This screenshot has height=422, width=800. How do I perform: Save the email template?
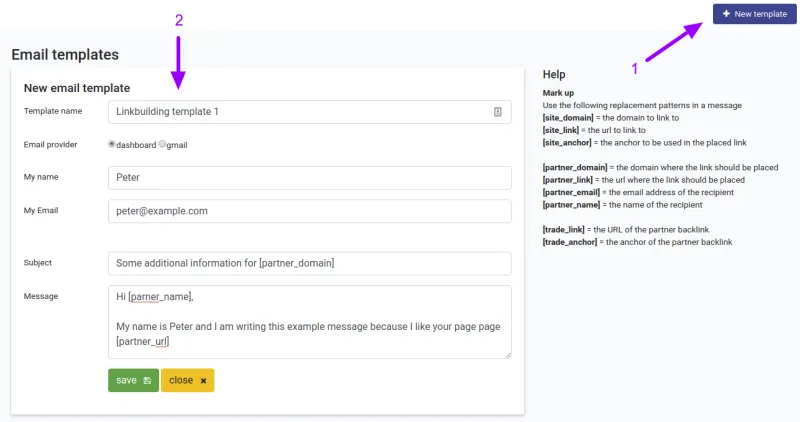(133, 380)
